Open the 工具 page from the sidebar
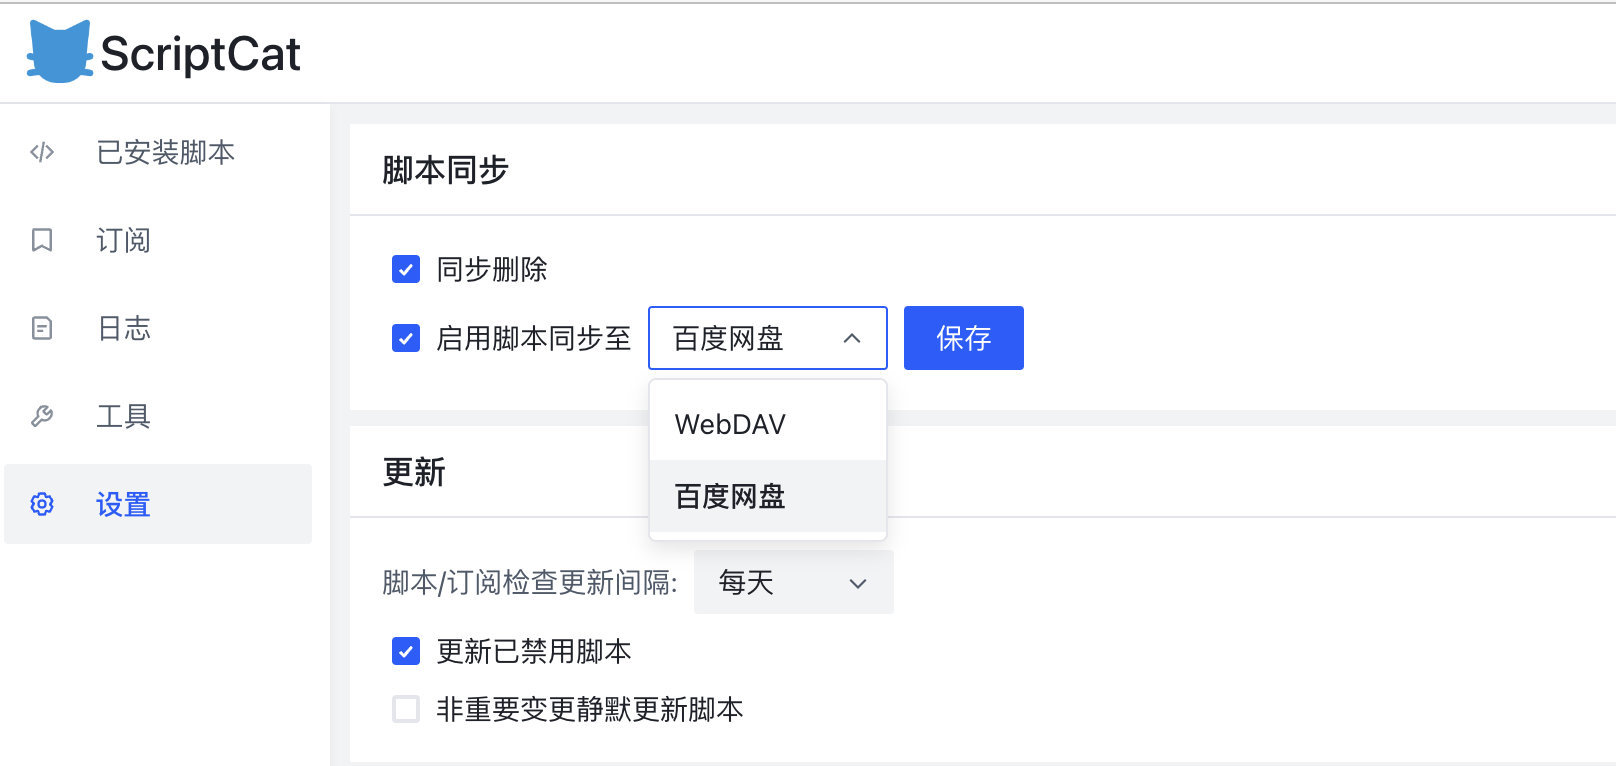The height and width of the screenshot is (766, 1616). coord(122,416)
